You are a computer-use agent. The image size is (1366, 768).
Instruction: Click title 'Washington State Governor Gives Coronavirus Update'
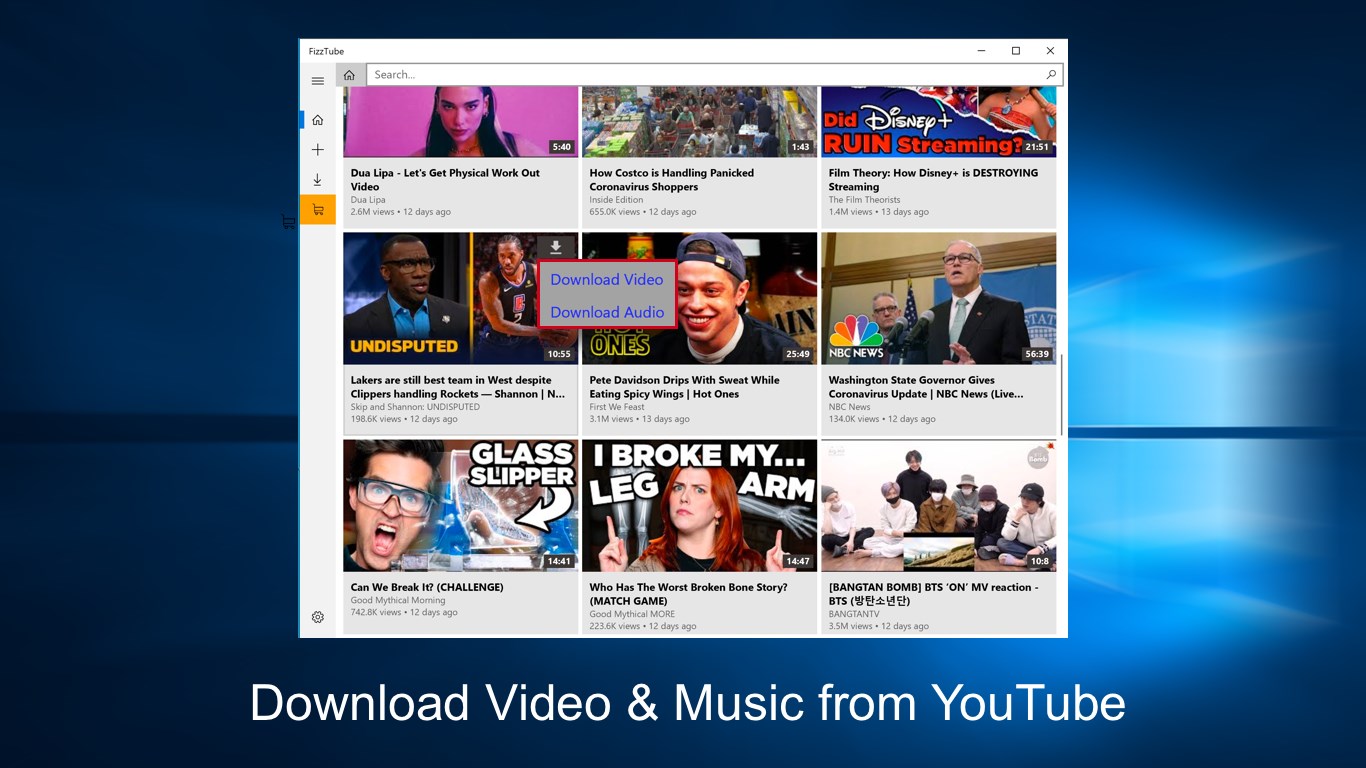click(x=926, y=387)
